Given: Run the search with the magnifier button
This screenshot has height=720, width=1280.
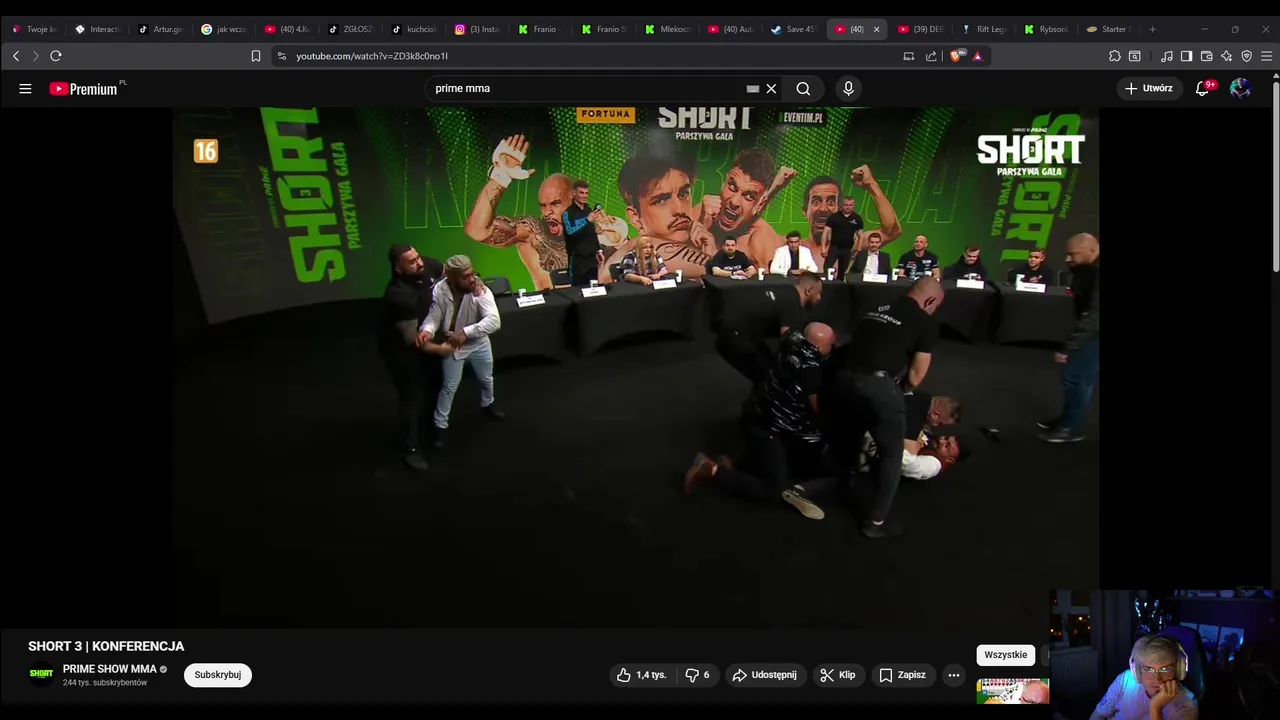Looking at the screenshot, I should 803,88.
